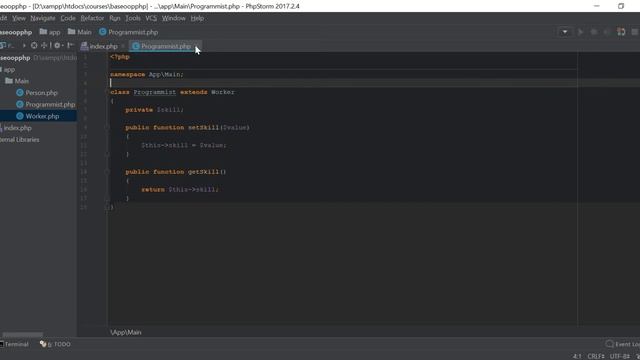Click the Debug icon in toolbar
This screenshot has height=360, width=640.
click(x=594, y=32)
